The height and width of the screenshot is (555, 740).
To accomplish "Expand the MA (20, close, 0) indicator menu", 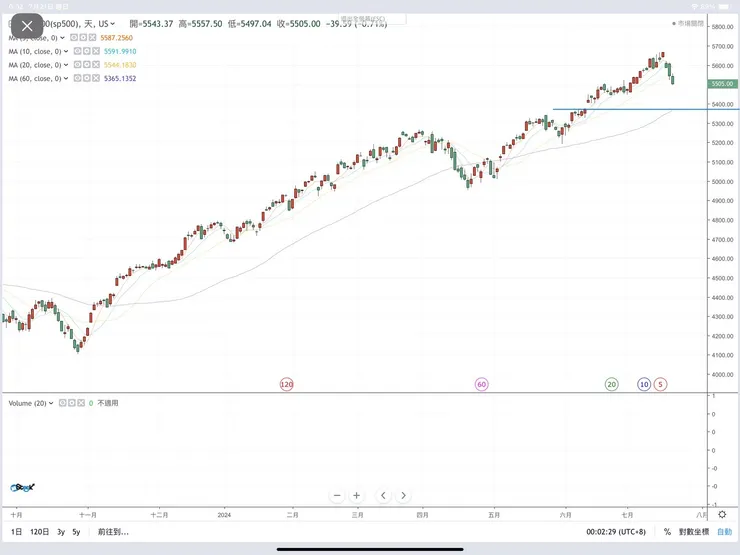I will [x=66, y=65].
